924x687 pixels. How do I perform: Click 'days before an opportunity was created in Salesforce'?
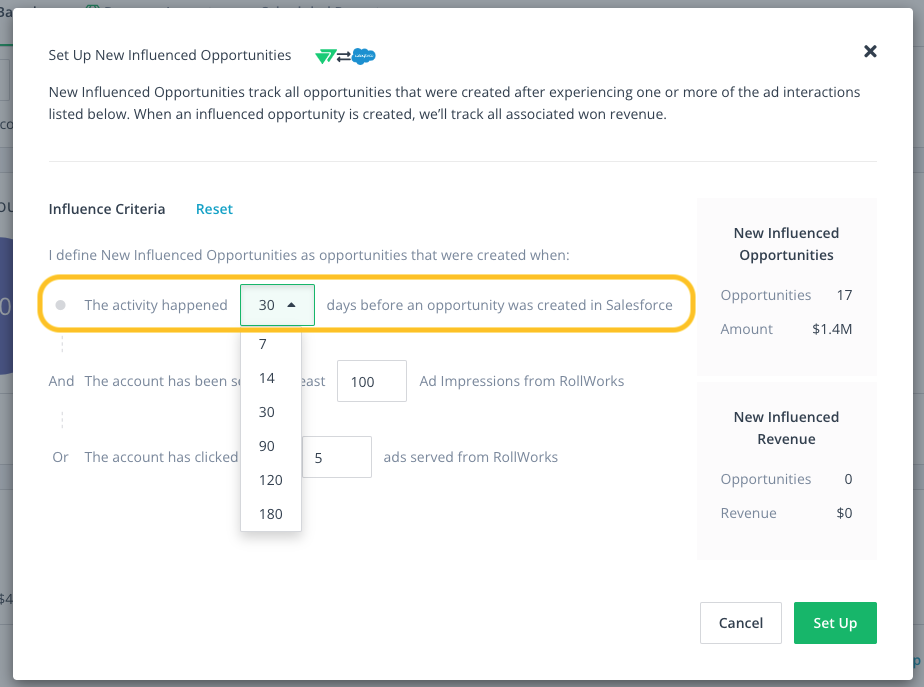(499, 305)
